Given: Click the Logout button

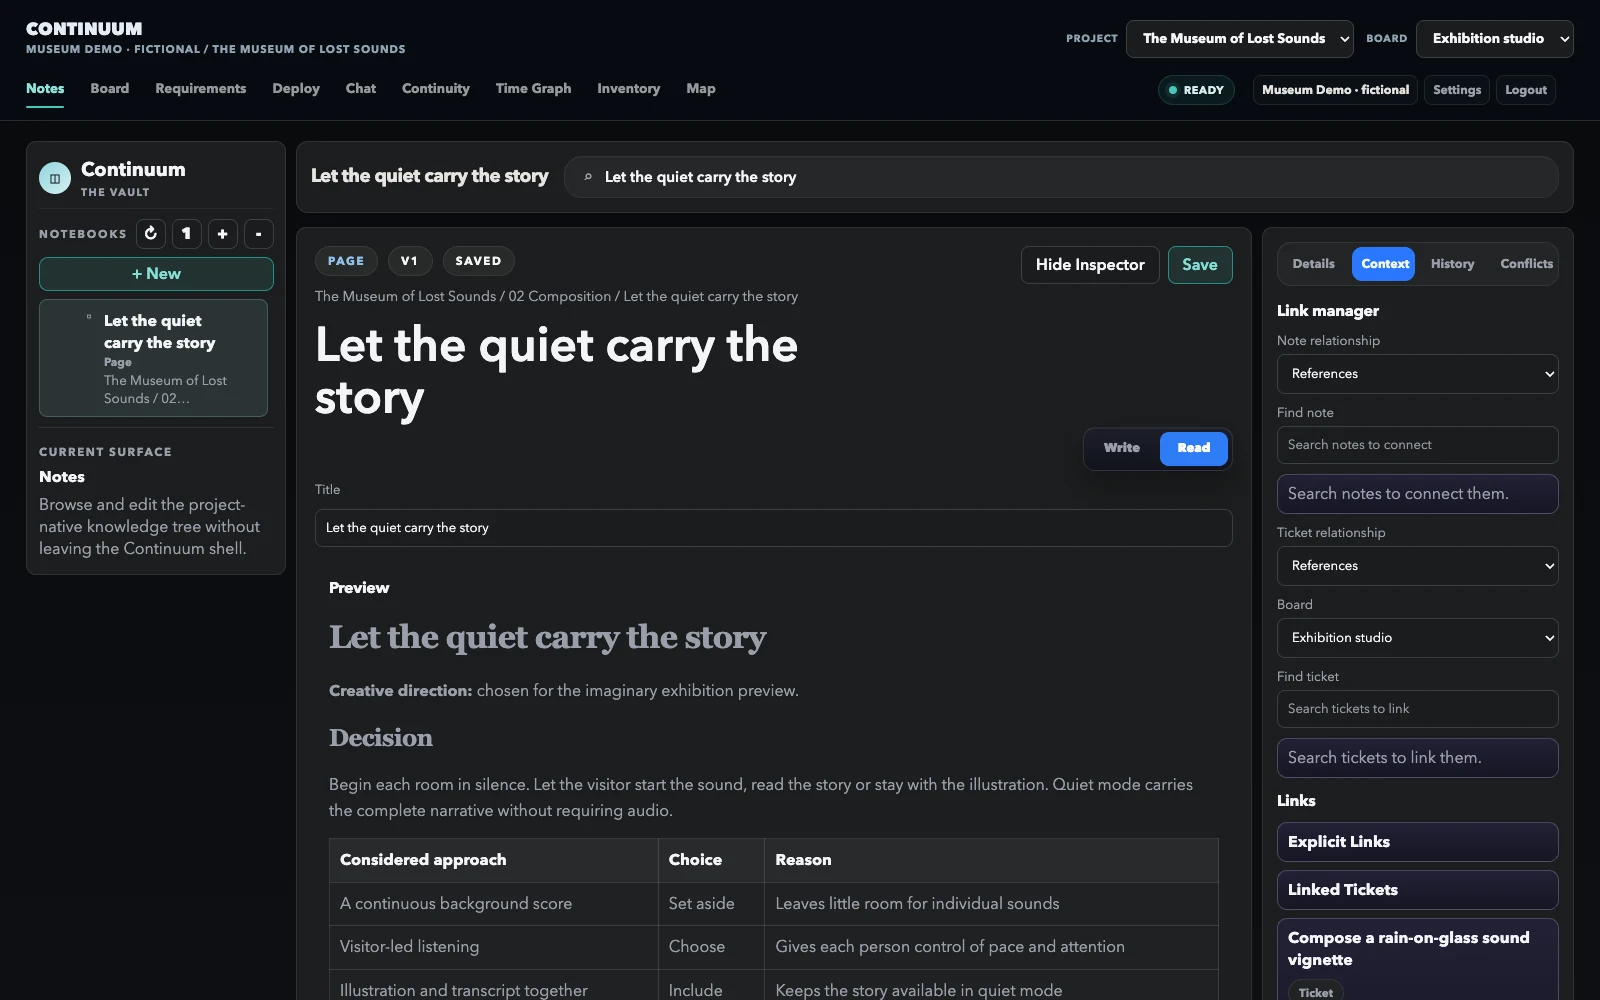Looking at the screenshot, I should pyautogui.click(x=1526, y=90).
